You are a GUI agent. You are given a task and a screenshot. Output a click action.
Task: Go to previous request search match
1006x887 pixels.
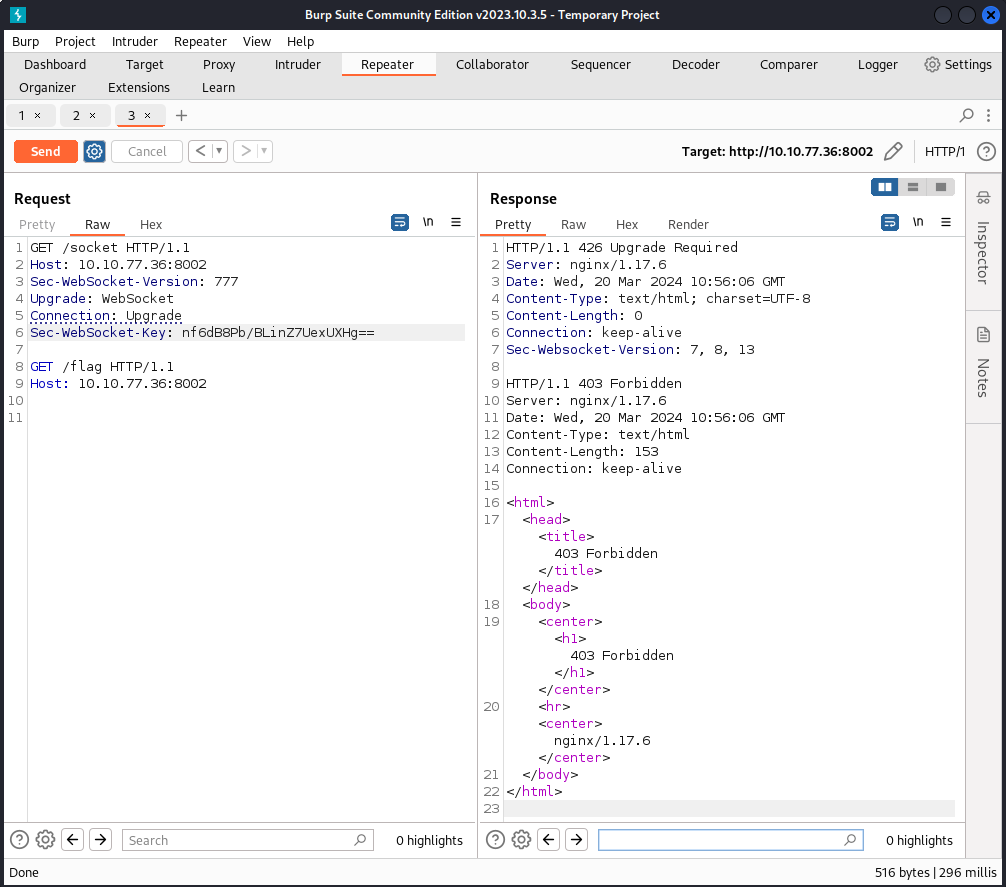tap(72, 840)
